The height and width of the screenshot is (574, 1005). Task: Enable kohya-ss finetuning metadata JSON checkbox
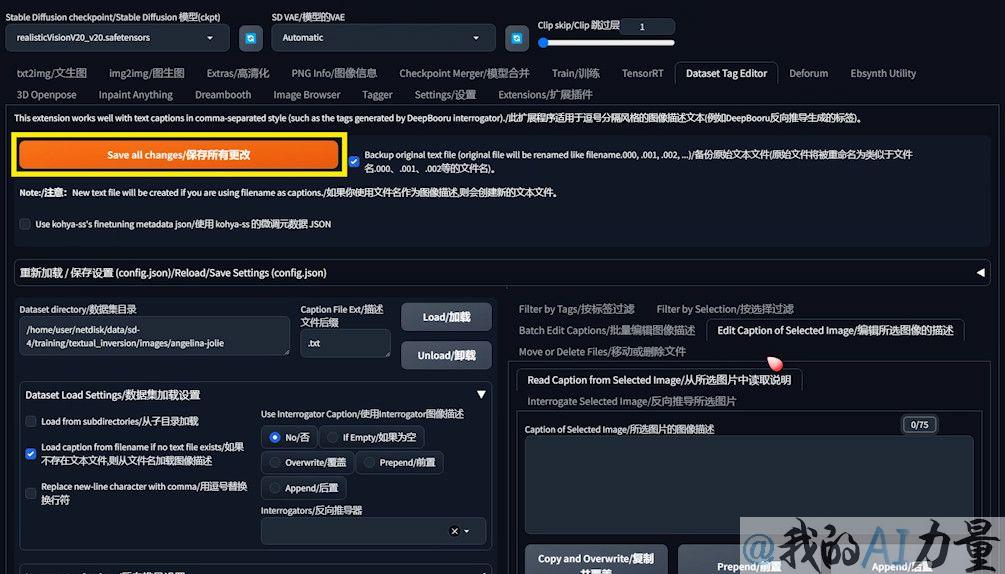tap(25, 224)
